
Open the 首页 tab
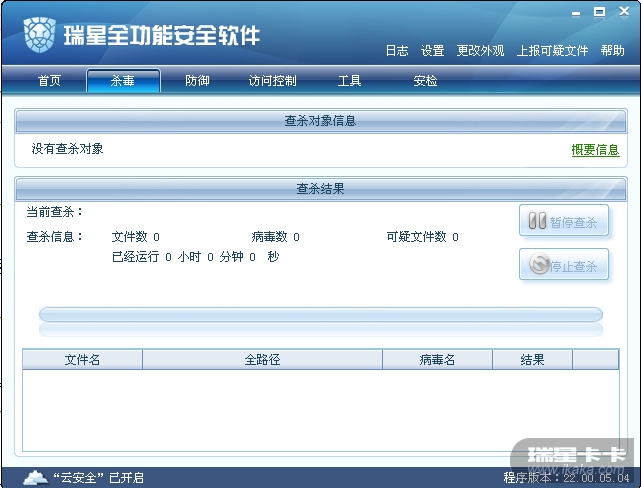tap(49, 81)
